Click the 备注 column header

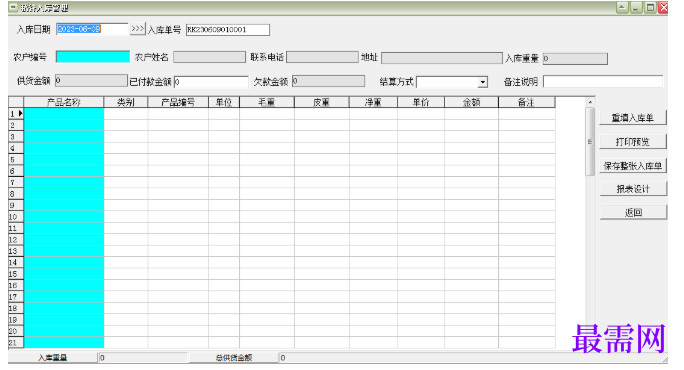(526, 102)
